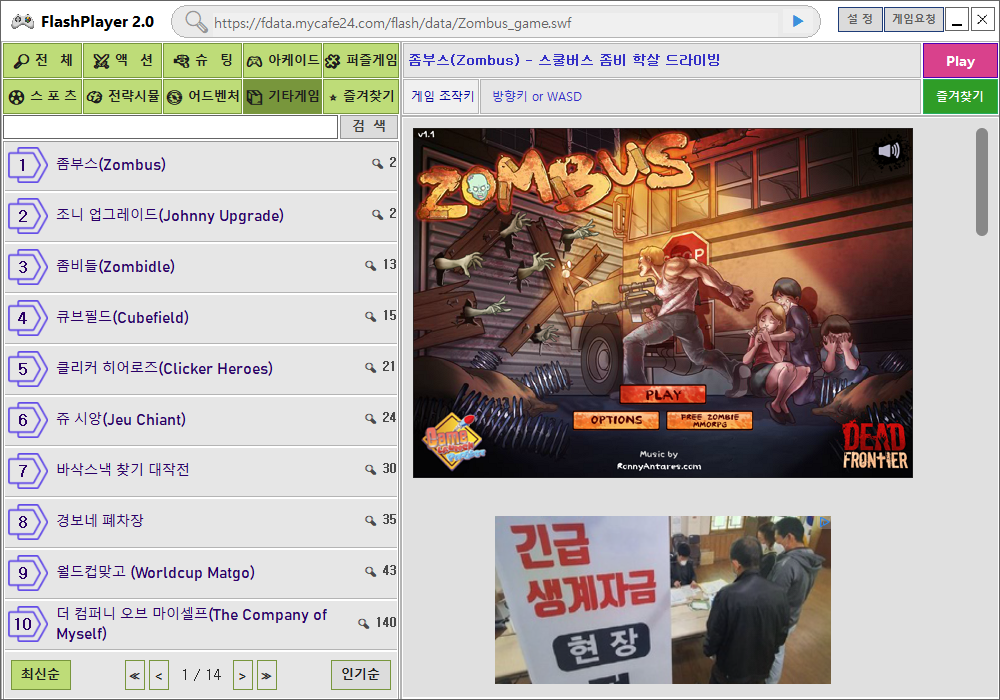This screenshot has height=700, width=1000.
Task: Select the 스포츠 category tab
Action: (43, 96)
